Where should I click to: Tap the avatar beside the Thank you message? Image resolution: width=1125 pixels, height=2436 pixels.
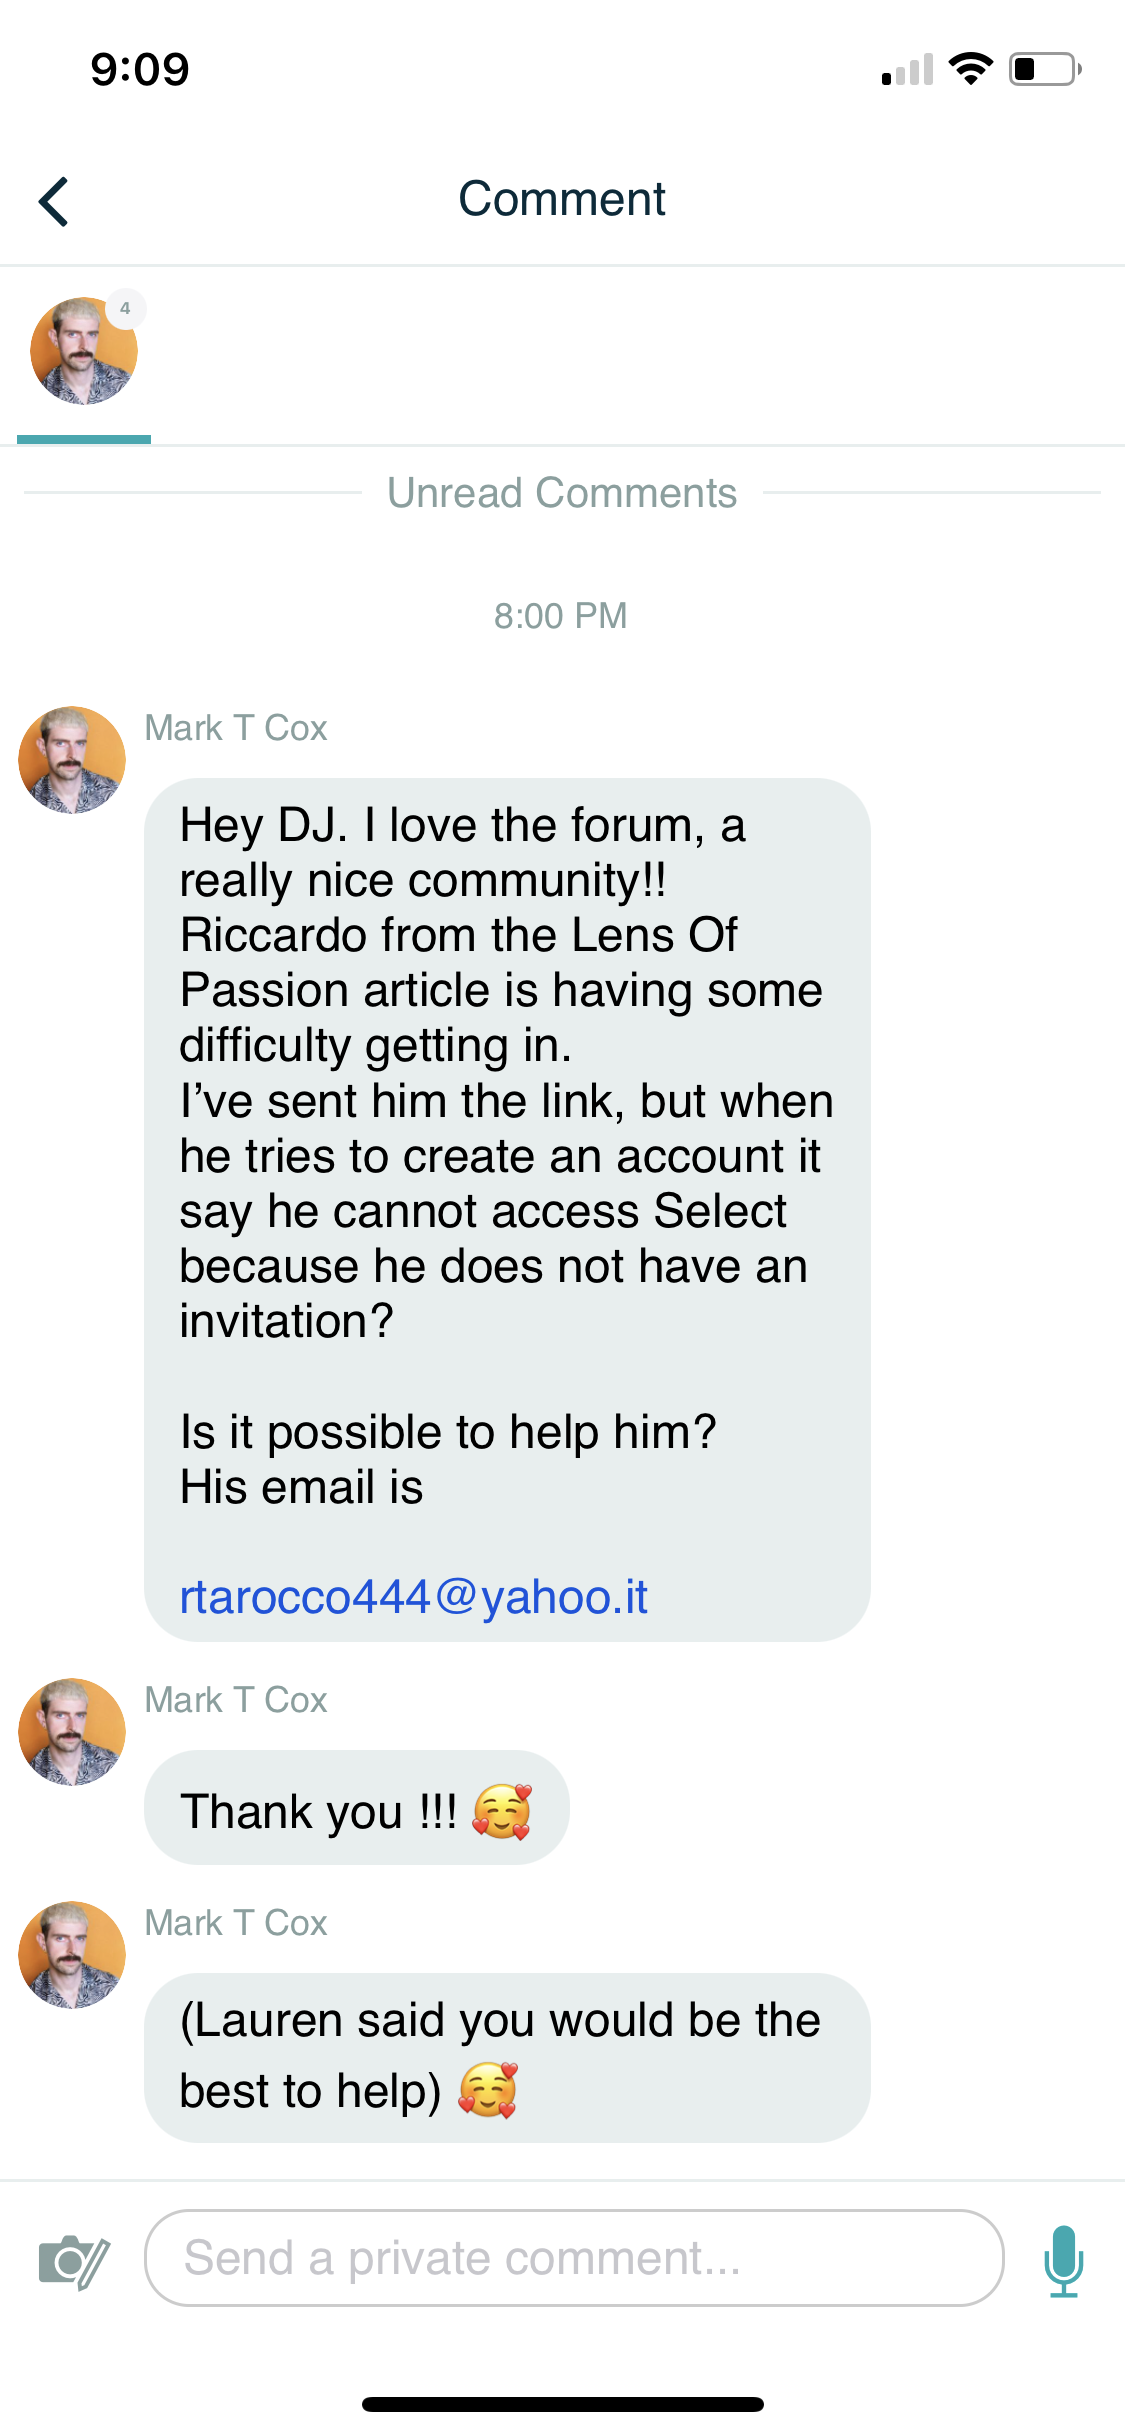click(x=72, y=1732)
